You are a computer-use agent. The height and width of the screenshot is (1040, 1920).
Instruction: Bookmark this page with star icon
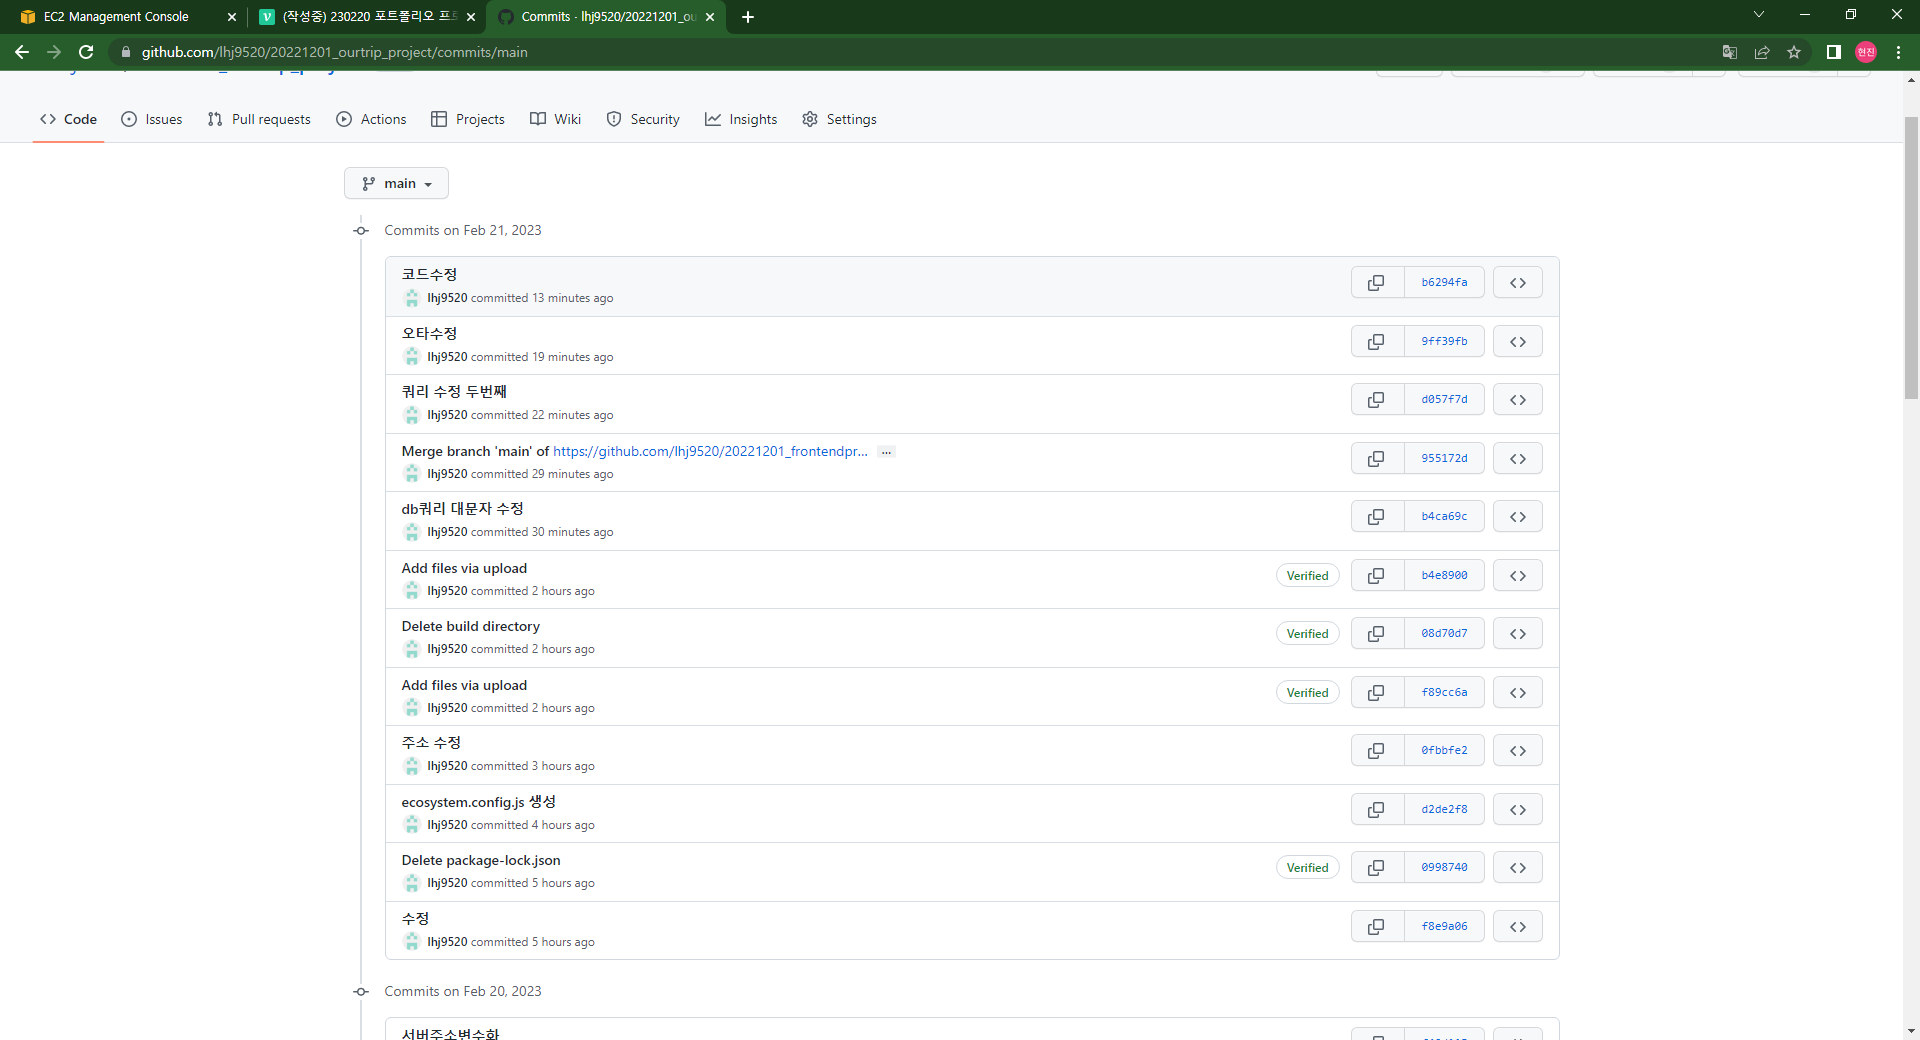[1794, 52]
